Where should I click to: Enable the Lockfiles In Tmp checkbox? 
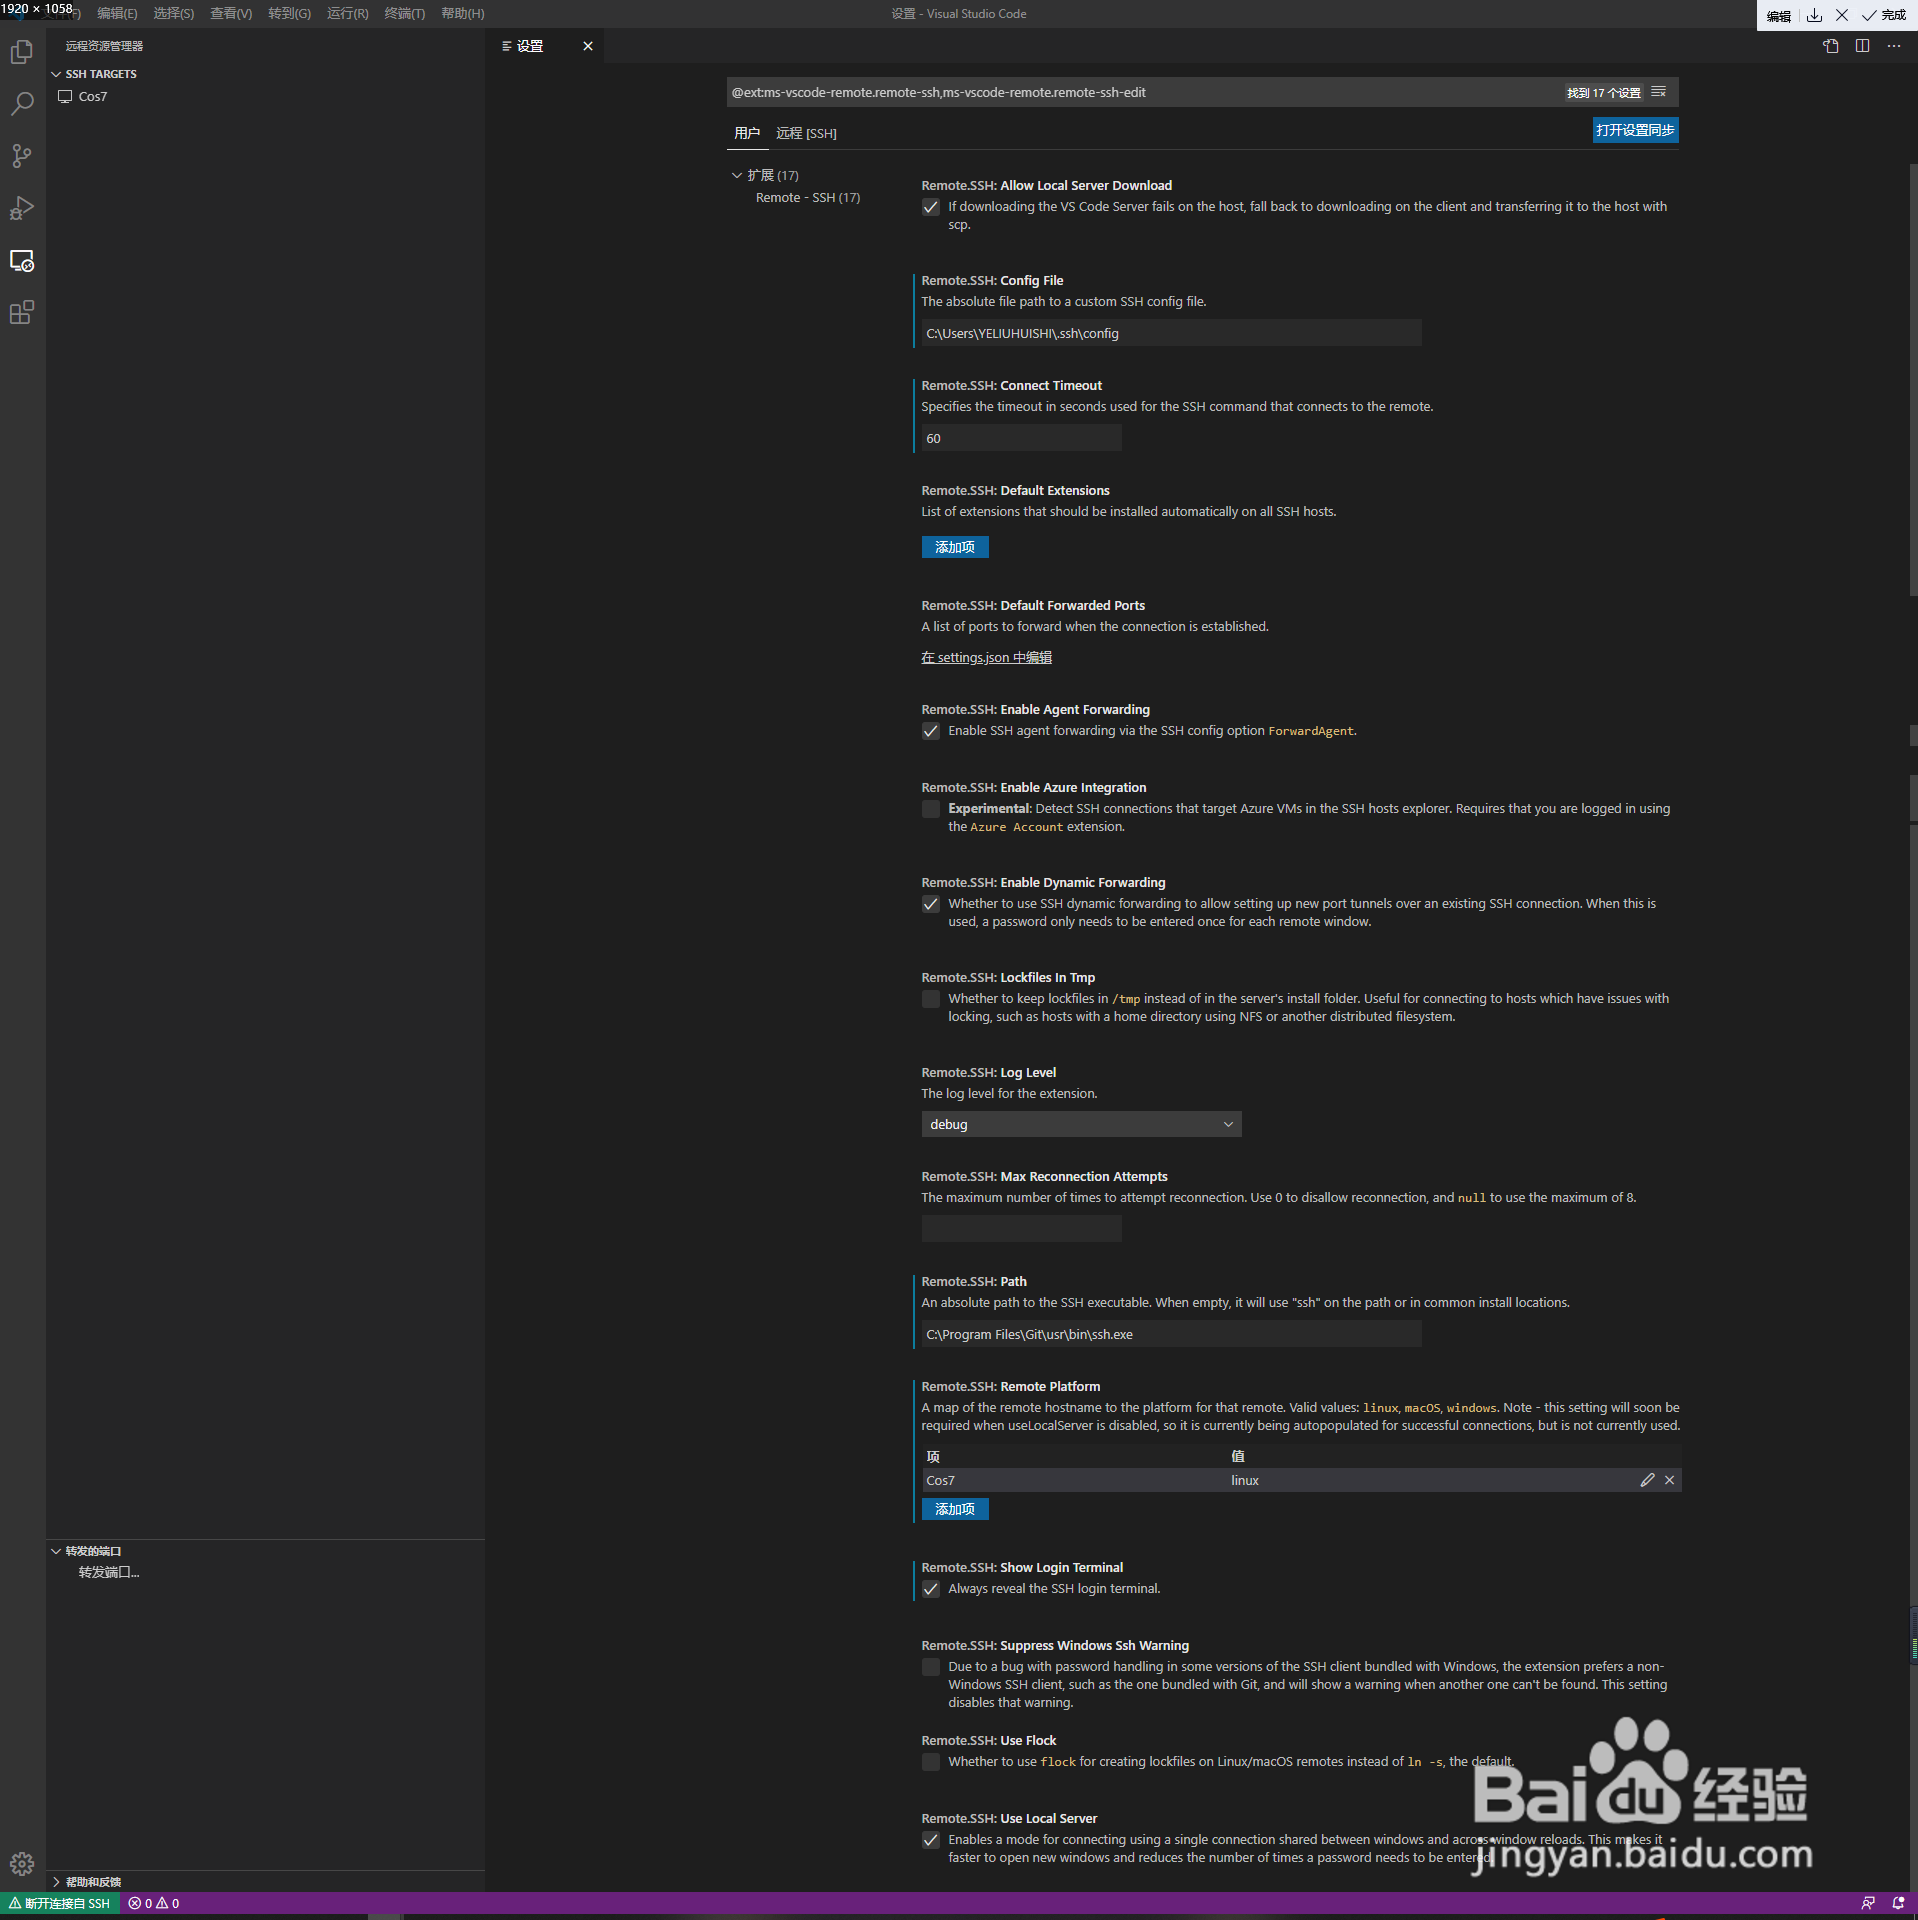click(930, 998)
